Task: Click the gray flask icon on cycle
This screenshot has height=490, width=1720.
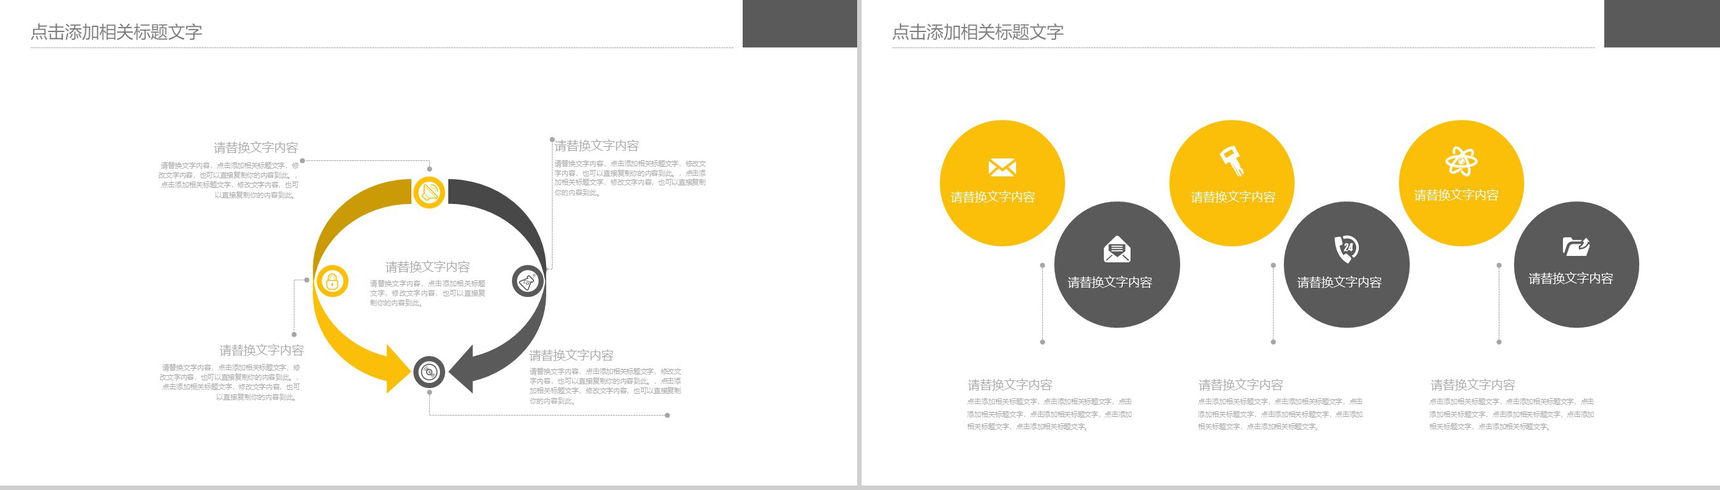Action: (x=527, y=281)
